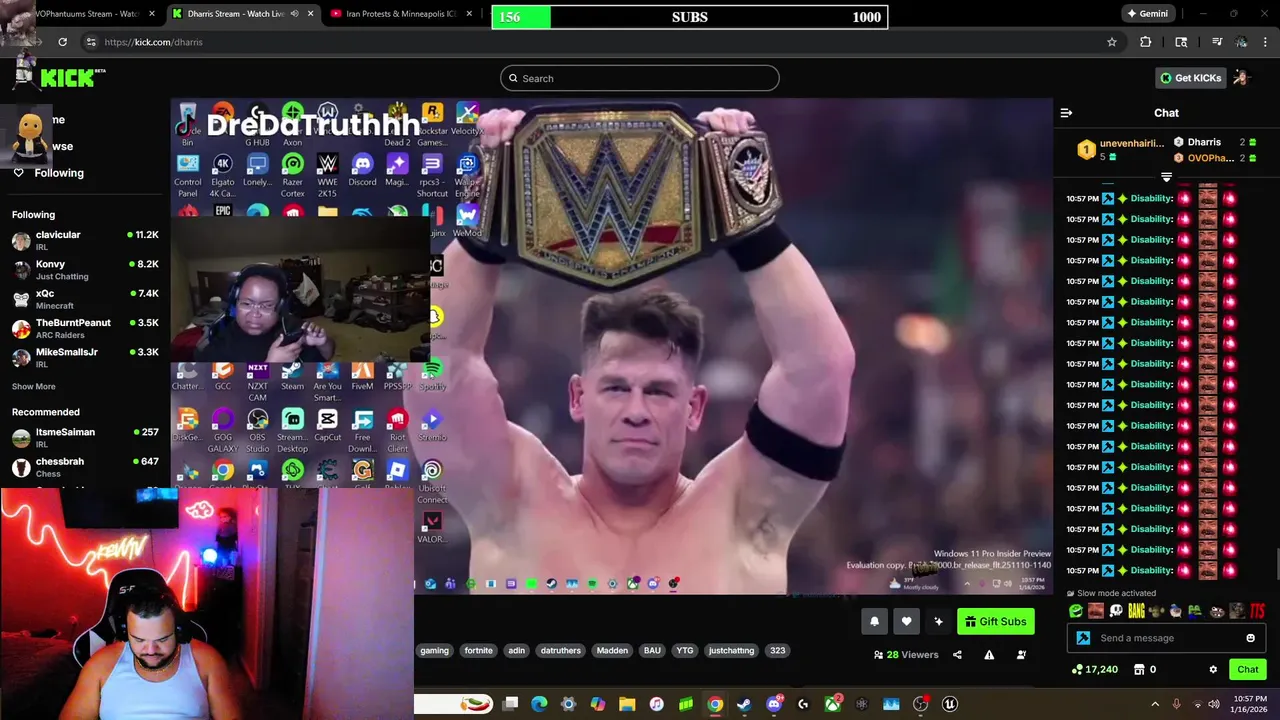Click the Get KICKs button
1280x720 pixels.
(1191, 78)
